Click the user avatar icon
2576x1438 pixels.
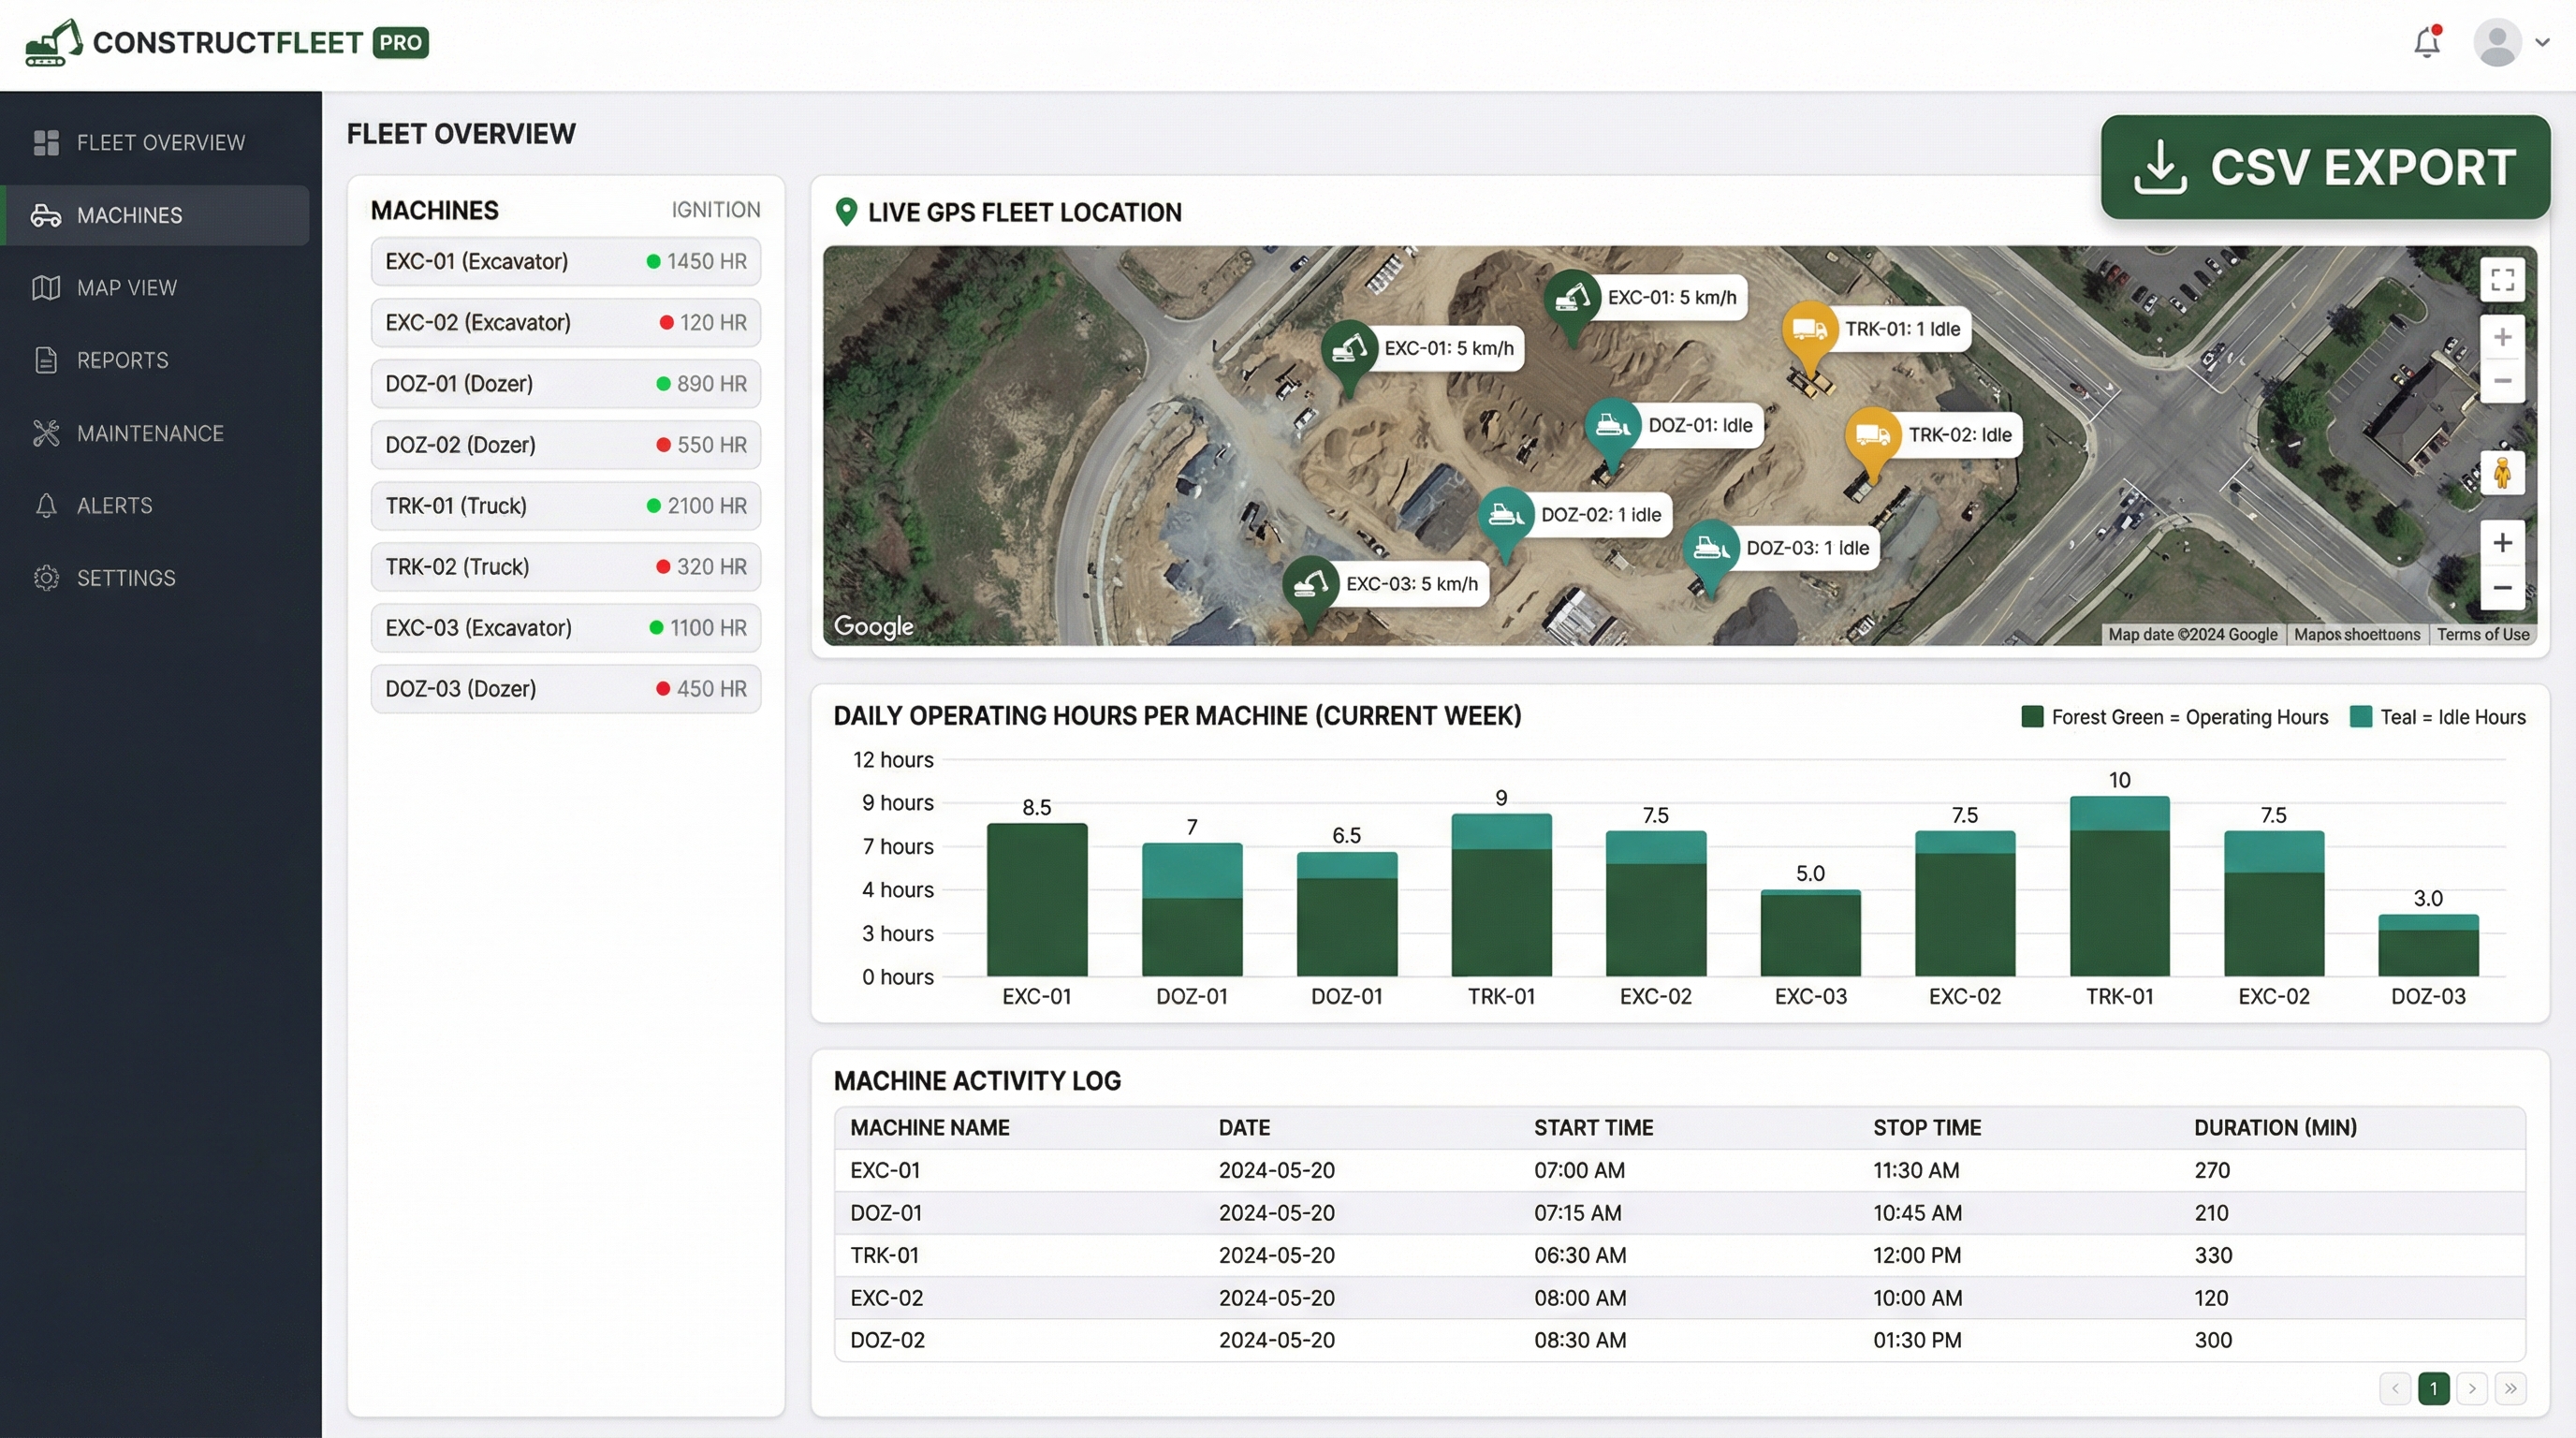[2497, 43]
